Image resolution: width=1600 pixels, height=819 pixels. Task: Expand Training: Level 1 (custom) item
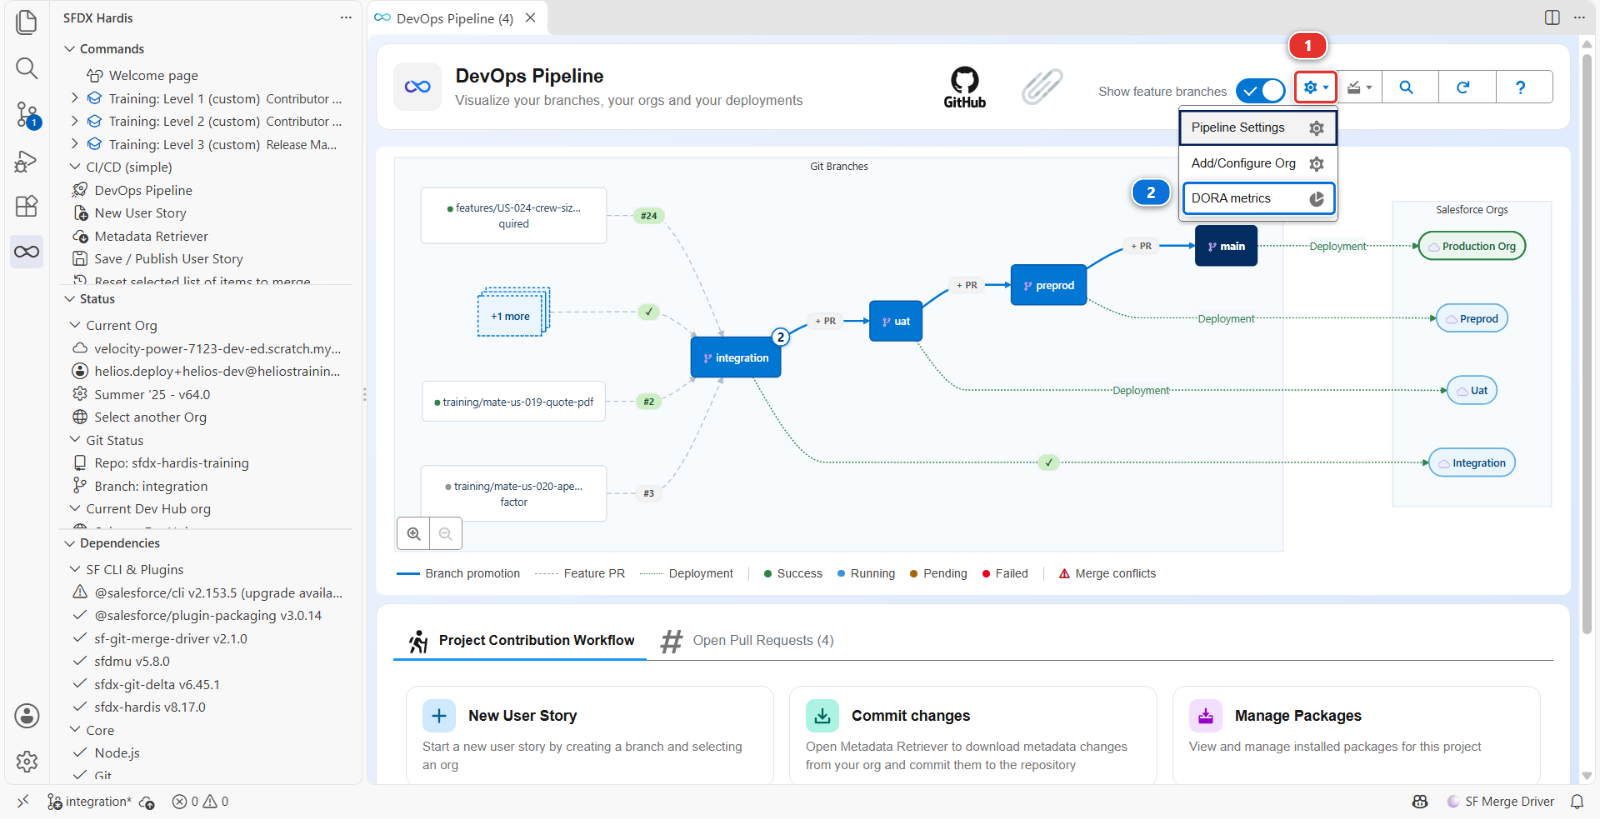(75, 98)
